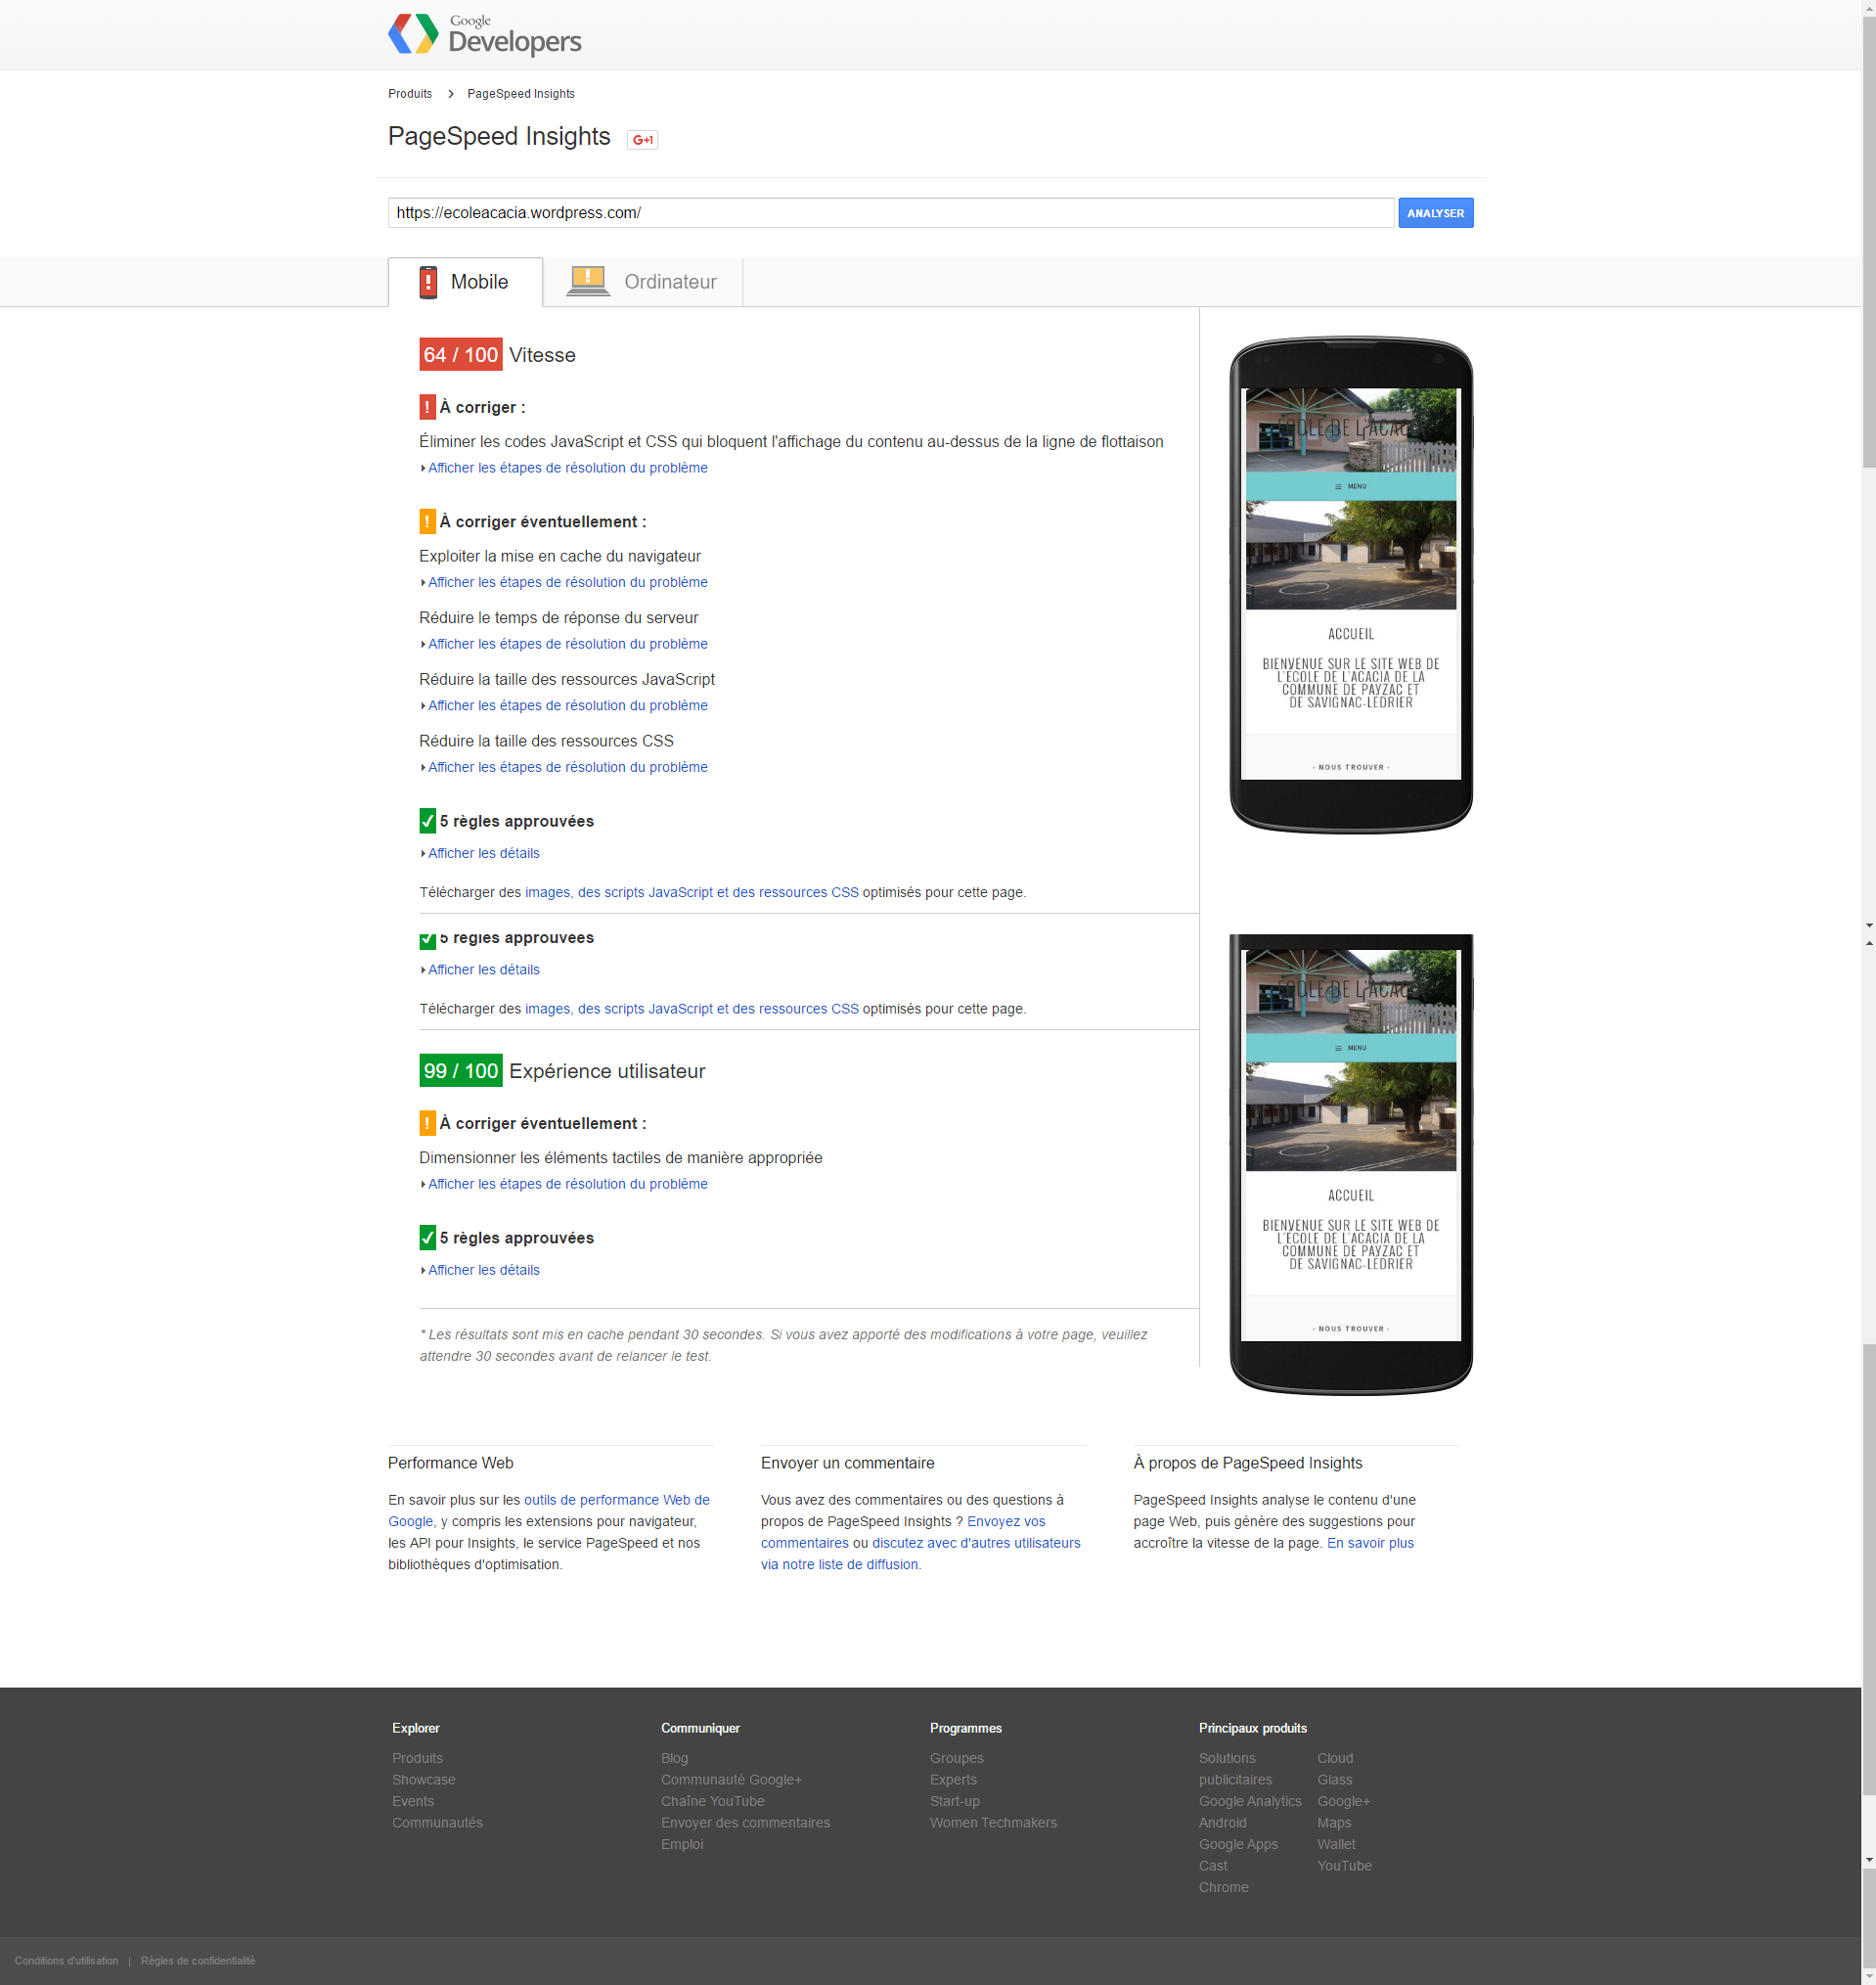The image size is (1876, 1985).
Task: Open the Produits breadcrumb link
Action: 410,94
